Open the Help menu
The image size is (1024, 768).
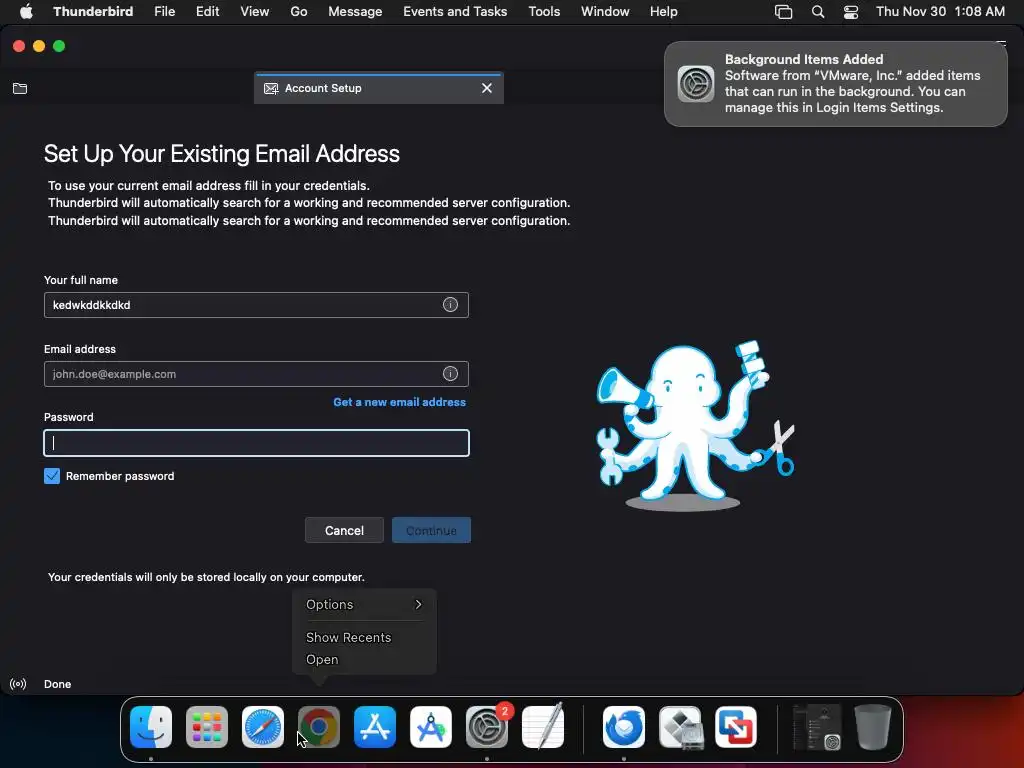[664, 12]
